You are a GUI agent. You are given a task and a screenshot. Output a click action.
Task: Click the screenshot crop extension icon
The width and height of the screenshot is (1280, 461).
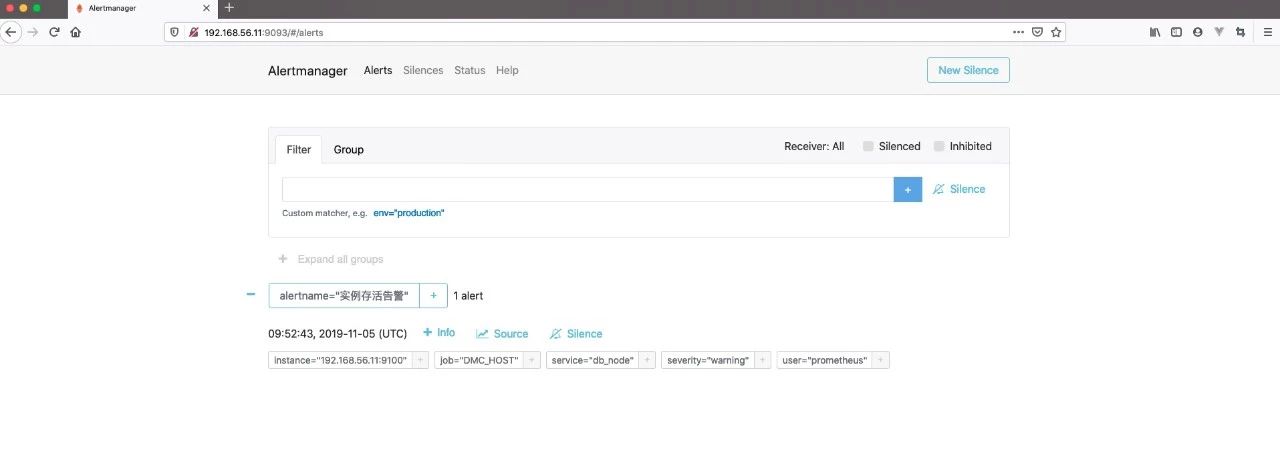pos(1240,32)
